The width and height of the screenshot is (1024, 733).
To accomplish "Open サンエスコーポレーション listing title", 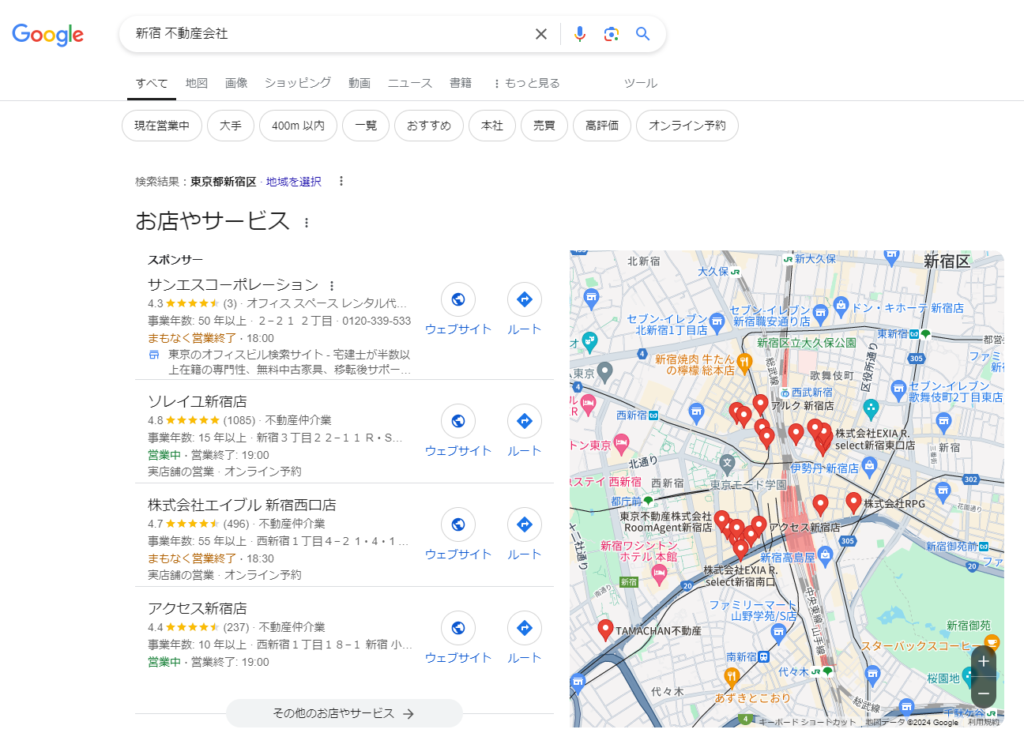I will coord(233,285).
